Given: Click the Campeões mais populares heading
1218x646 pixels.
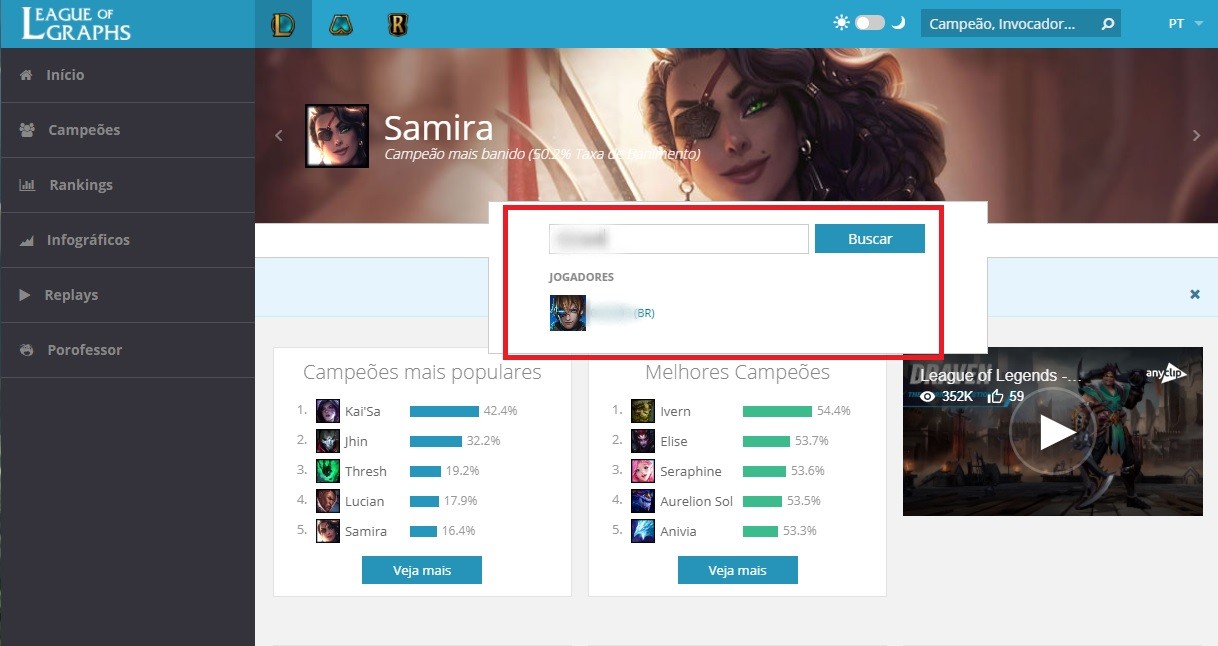Looking at the screenshot, I should (x=422, y=372).
